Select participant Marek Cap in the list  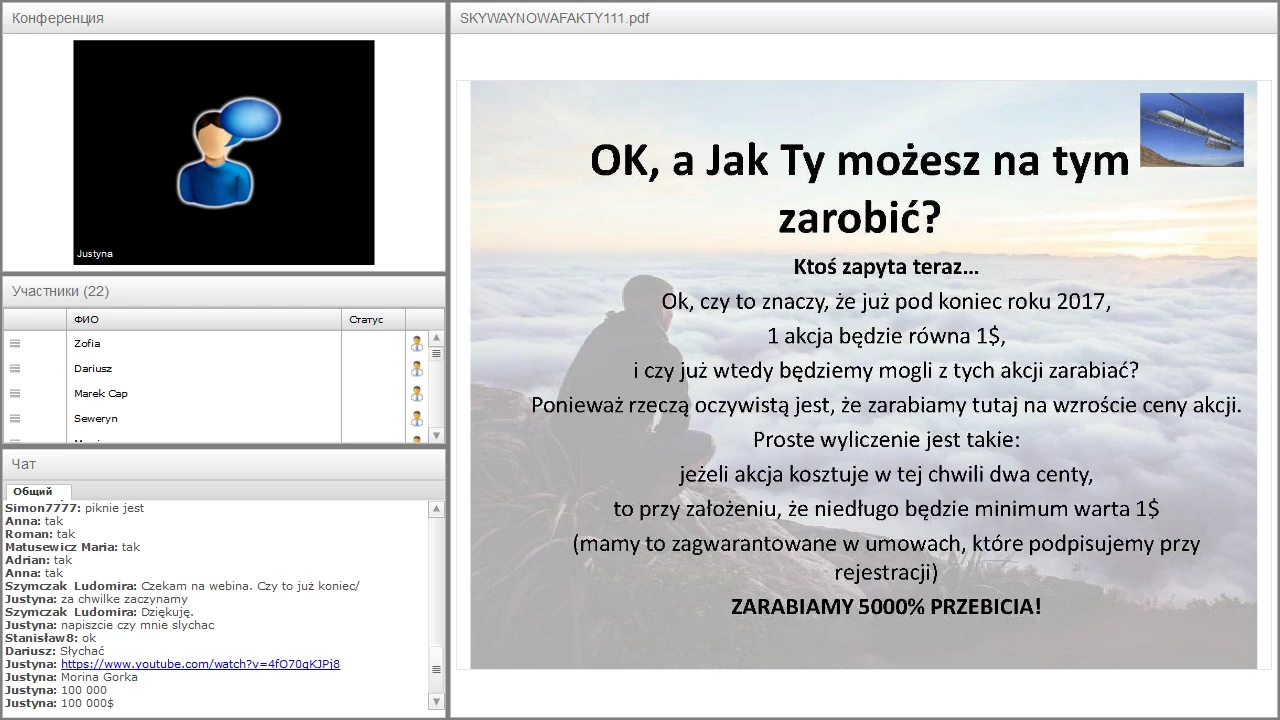(x=101, y=393)
